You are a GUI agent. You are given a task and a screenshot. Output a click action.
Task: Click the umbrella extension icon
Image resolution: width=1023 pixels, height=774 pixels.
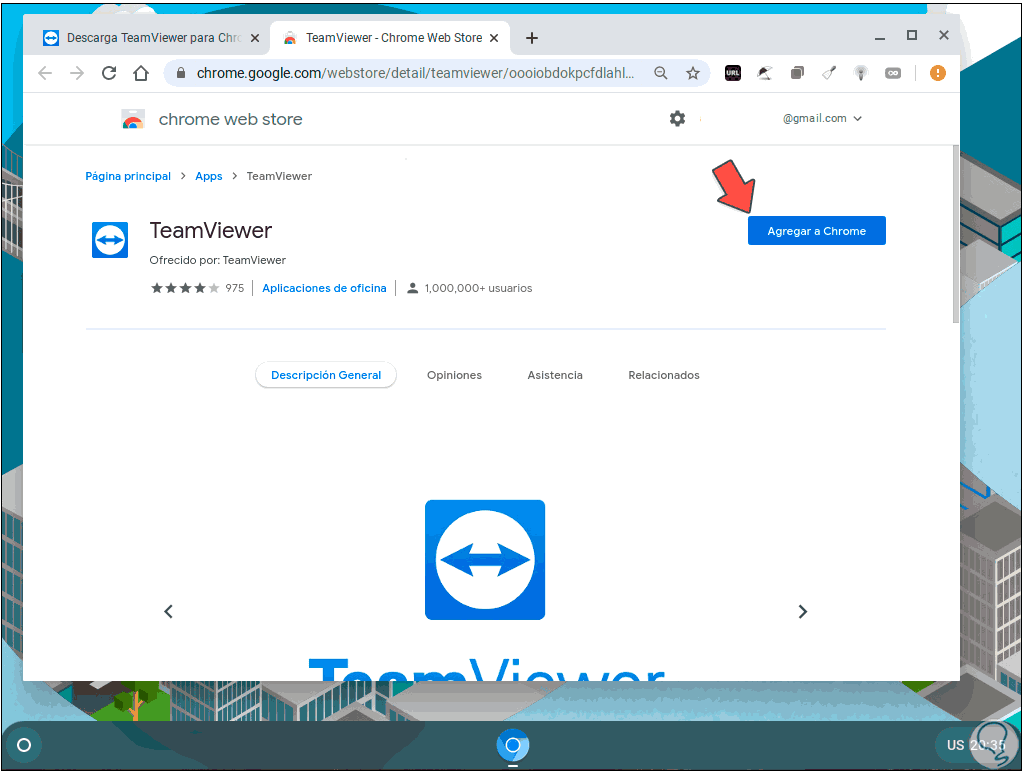(765, 73)
